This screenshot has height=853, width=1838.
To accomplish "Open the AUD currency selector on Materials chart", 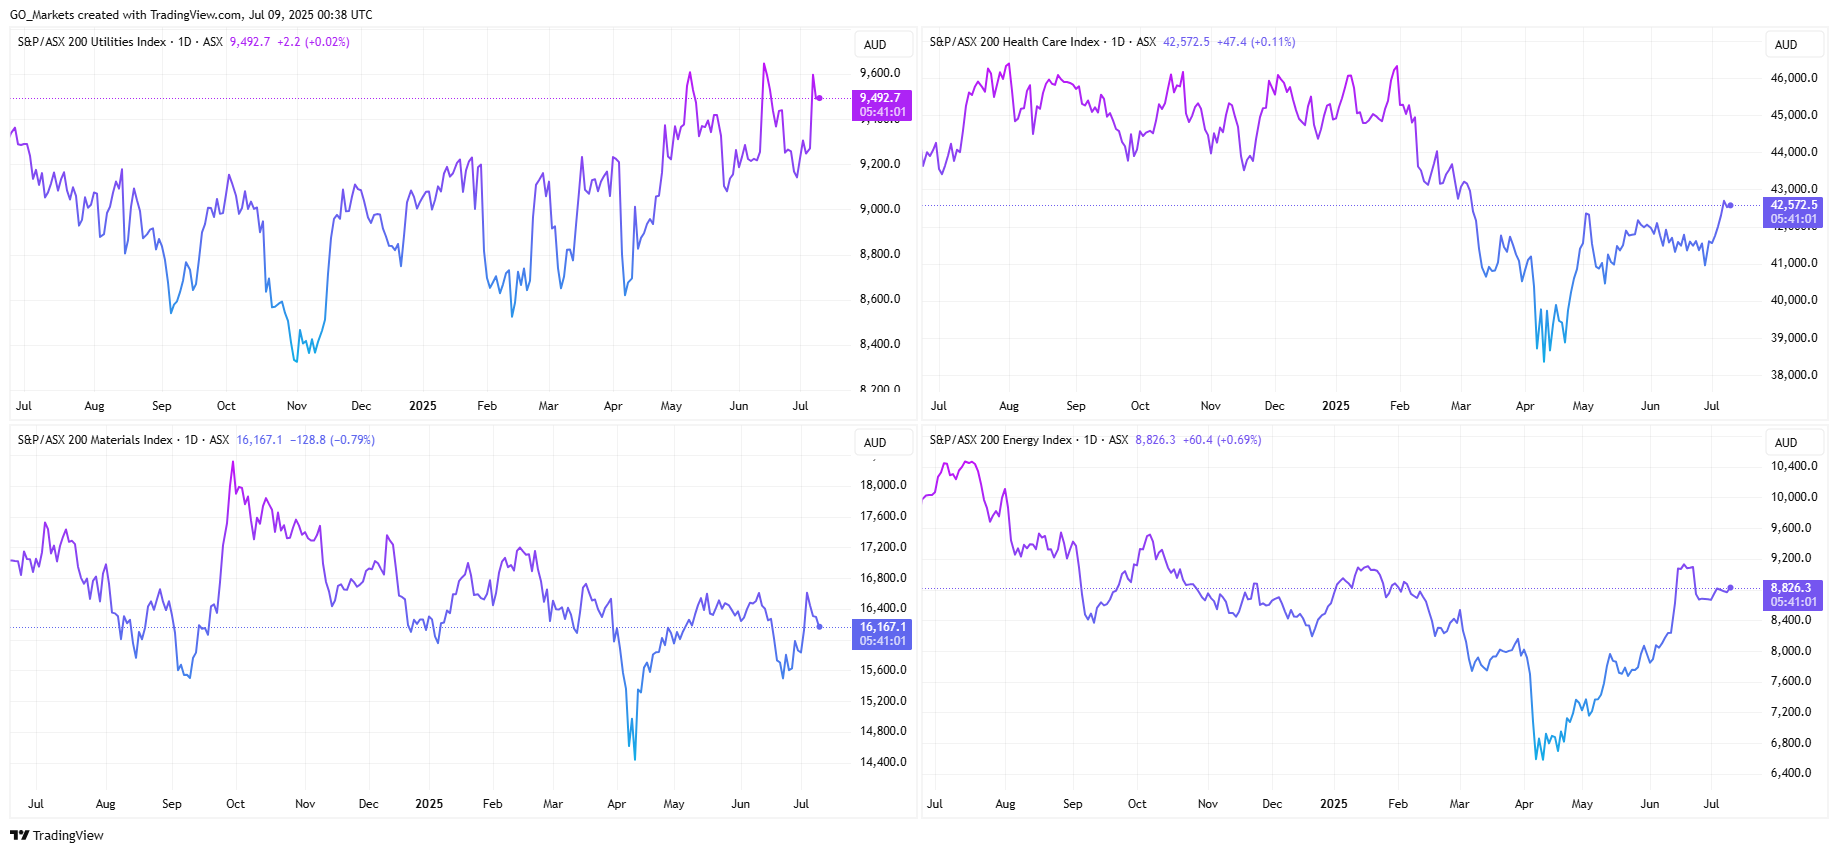I will [875, 443].
